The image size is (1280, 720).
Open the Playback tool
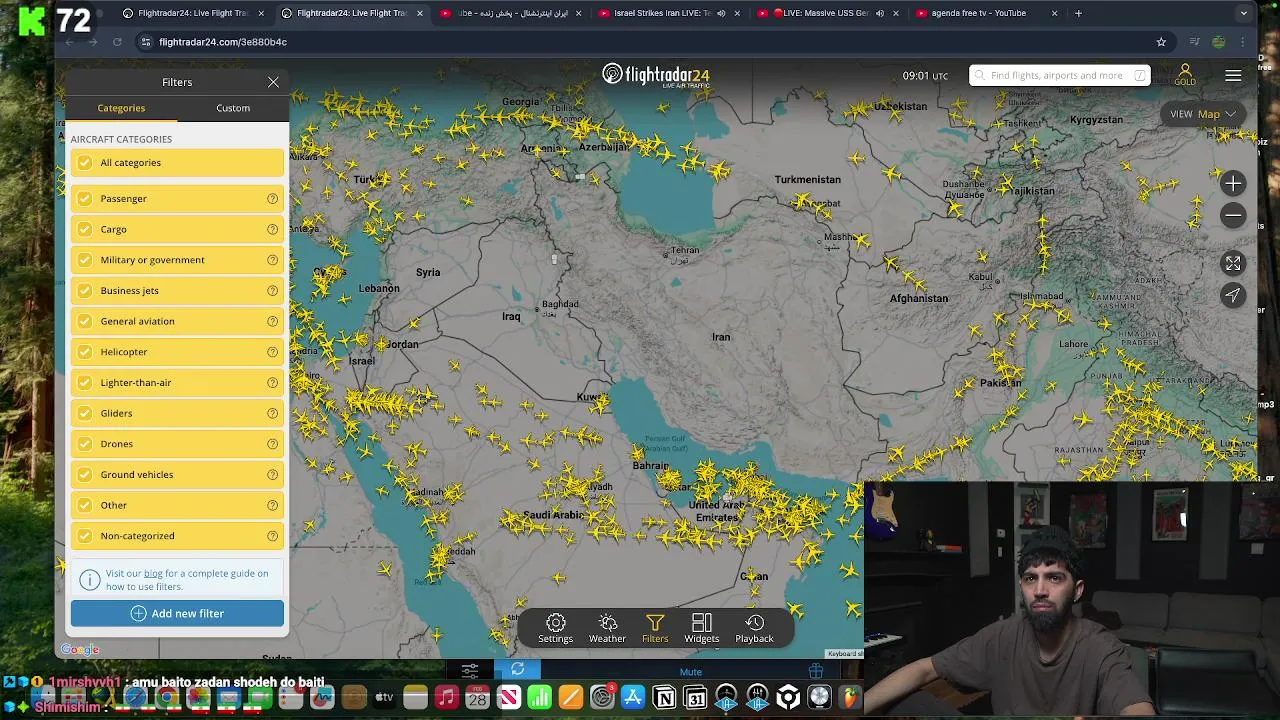tap(754, 629)
